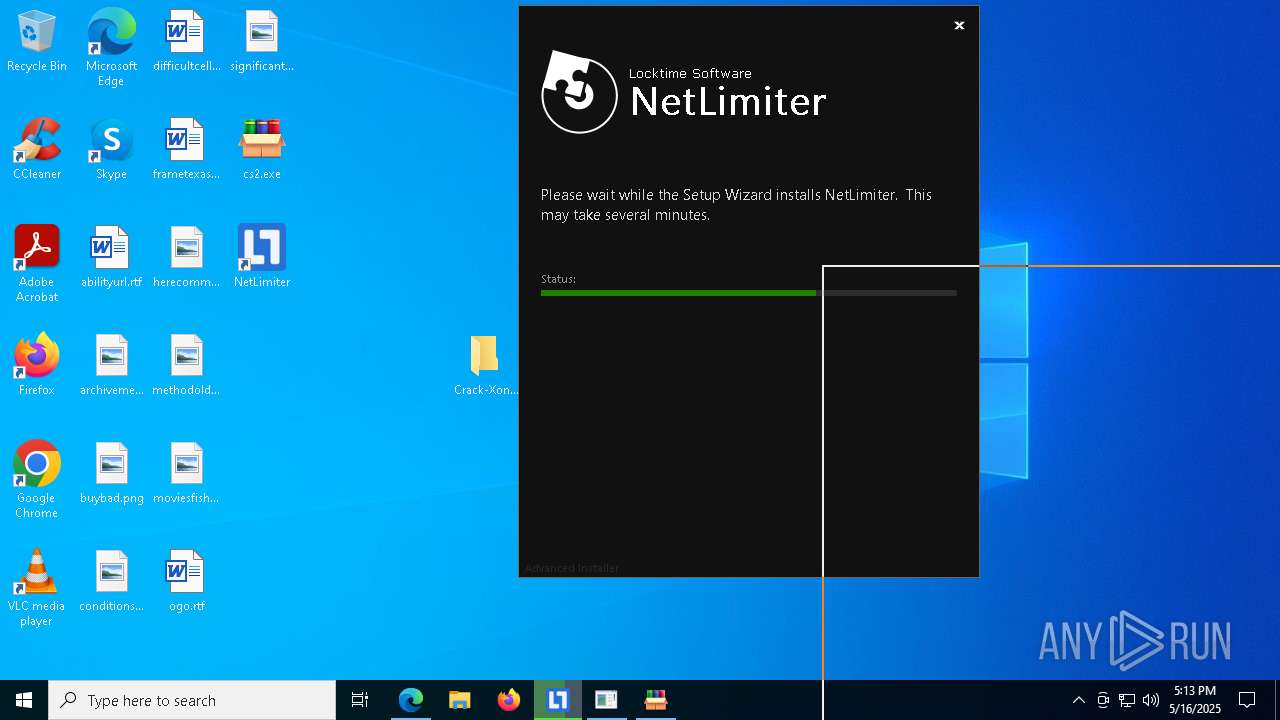Select the cs2.exe archive icon
Screen dimensions: 1280x720
point(262,150)
